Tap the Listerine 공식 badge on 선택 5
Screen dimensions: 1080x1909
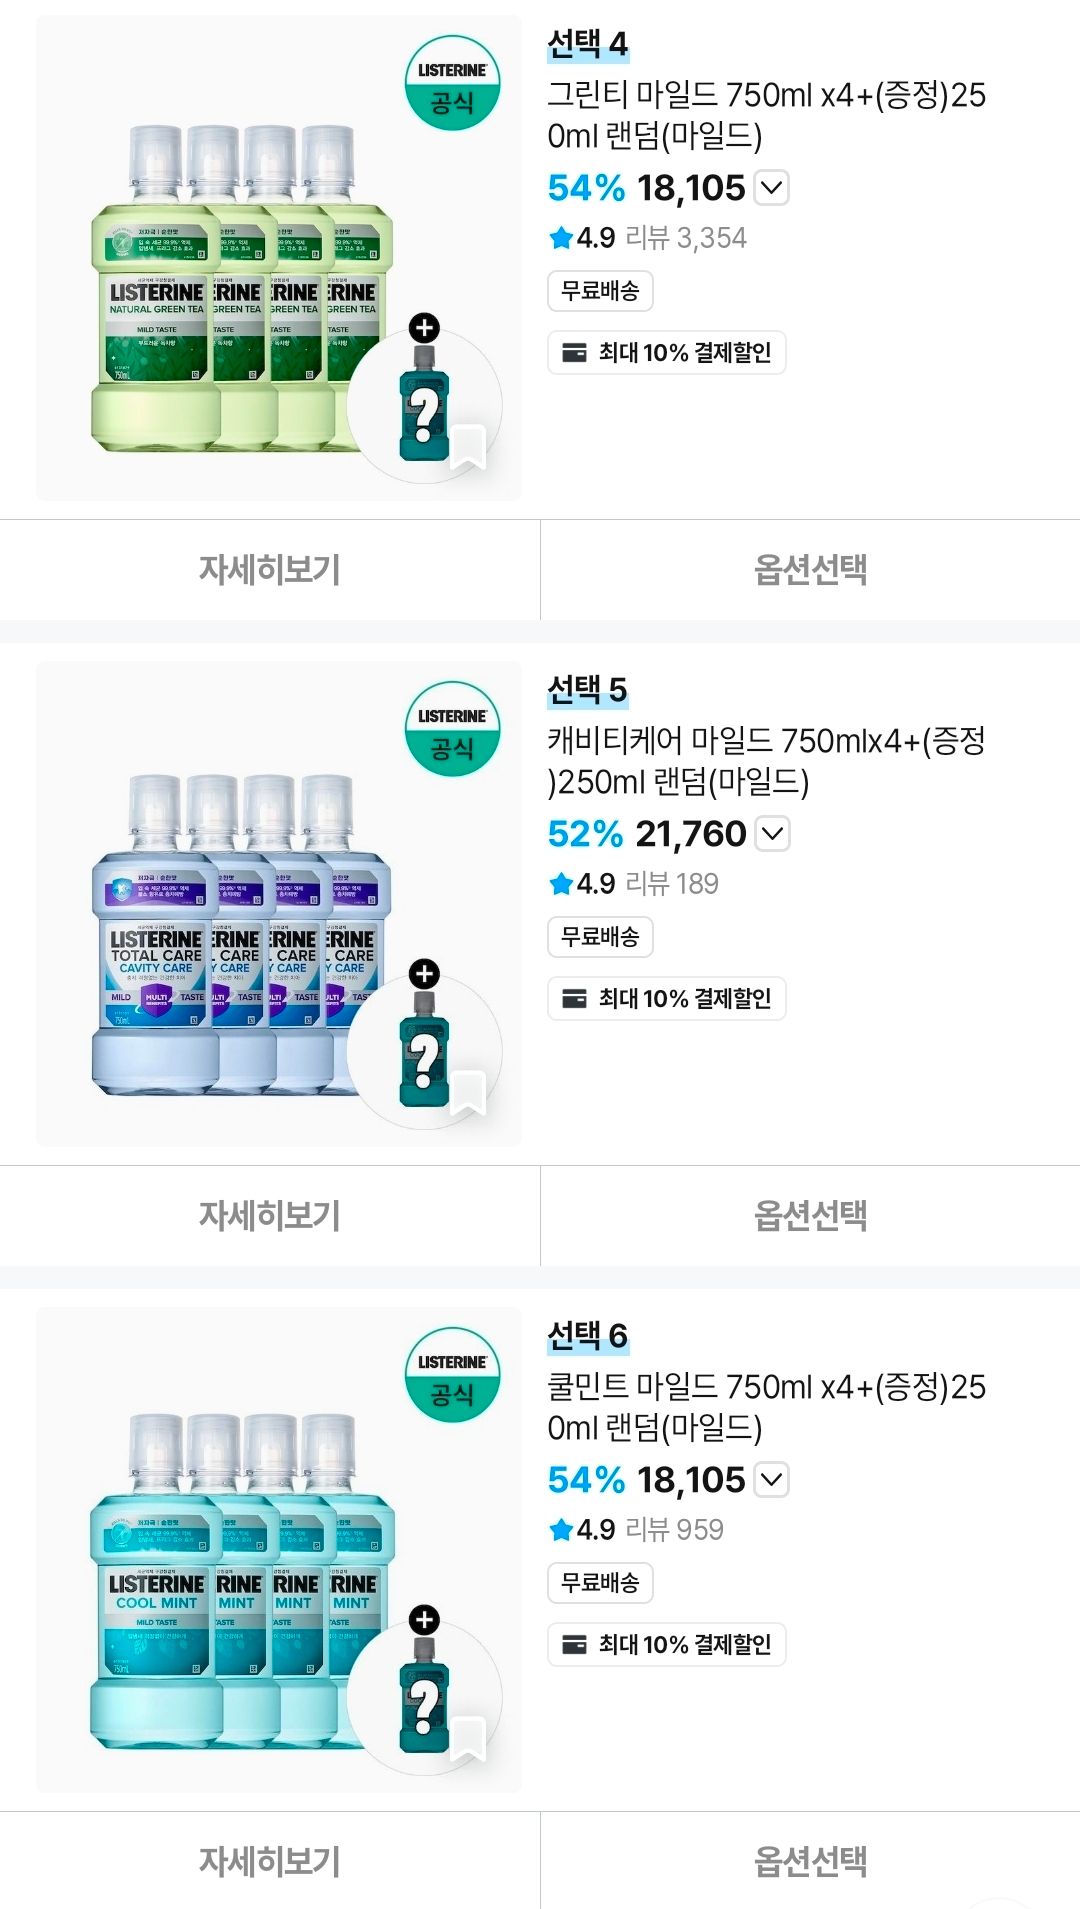pyautogui.click(x=452, y=729)
